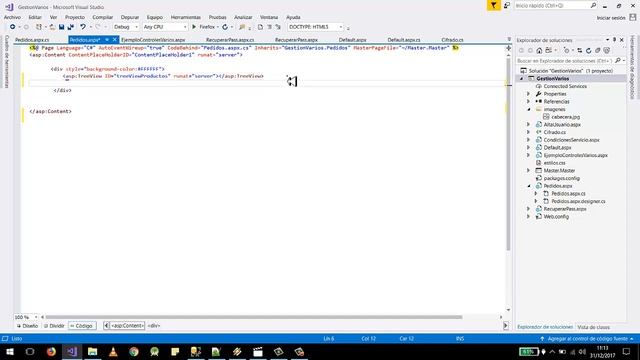Click the Solution Explorer search magnifier icon
The height and width of the screenshot is (360, 640).
click(618, 60)
